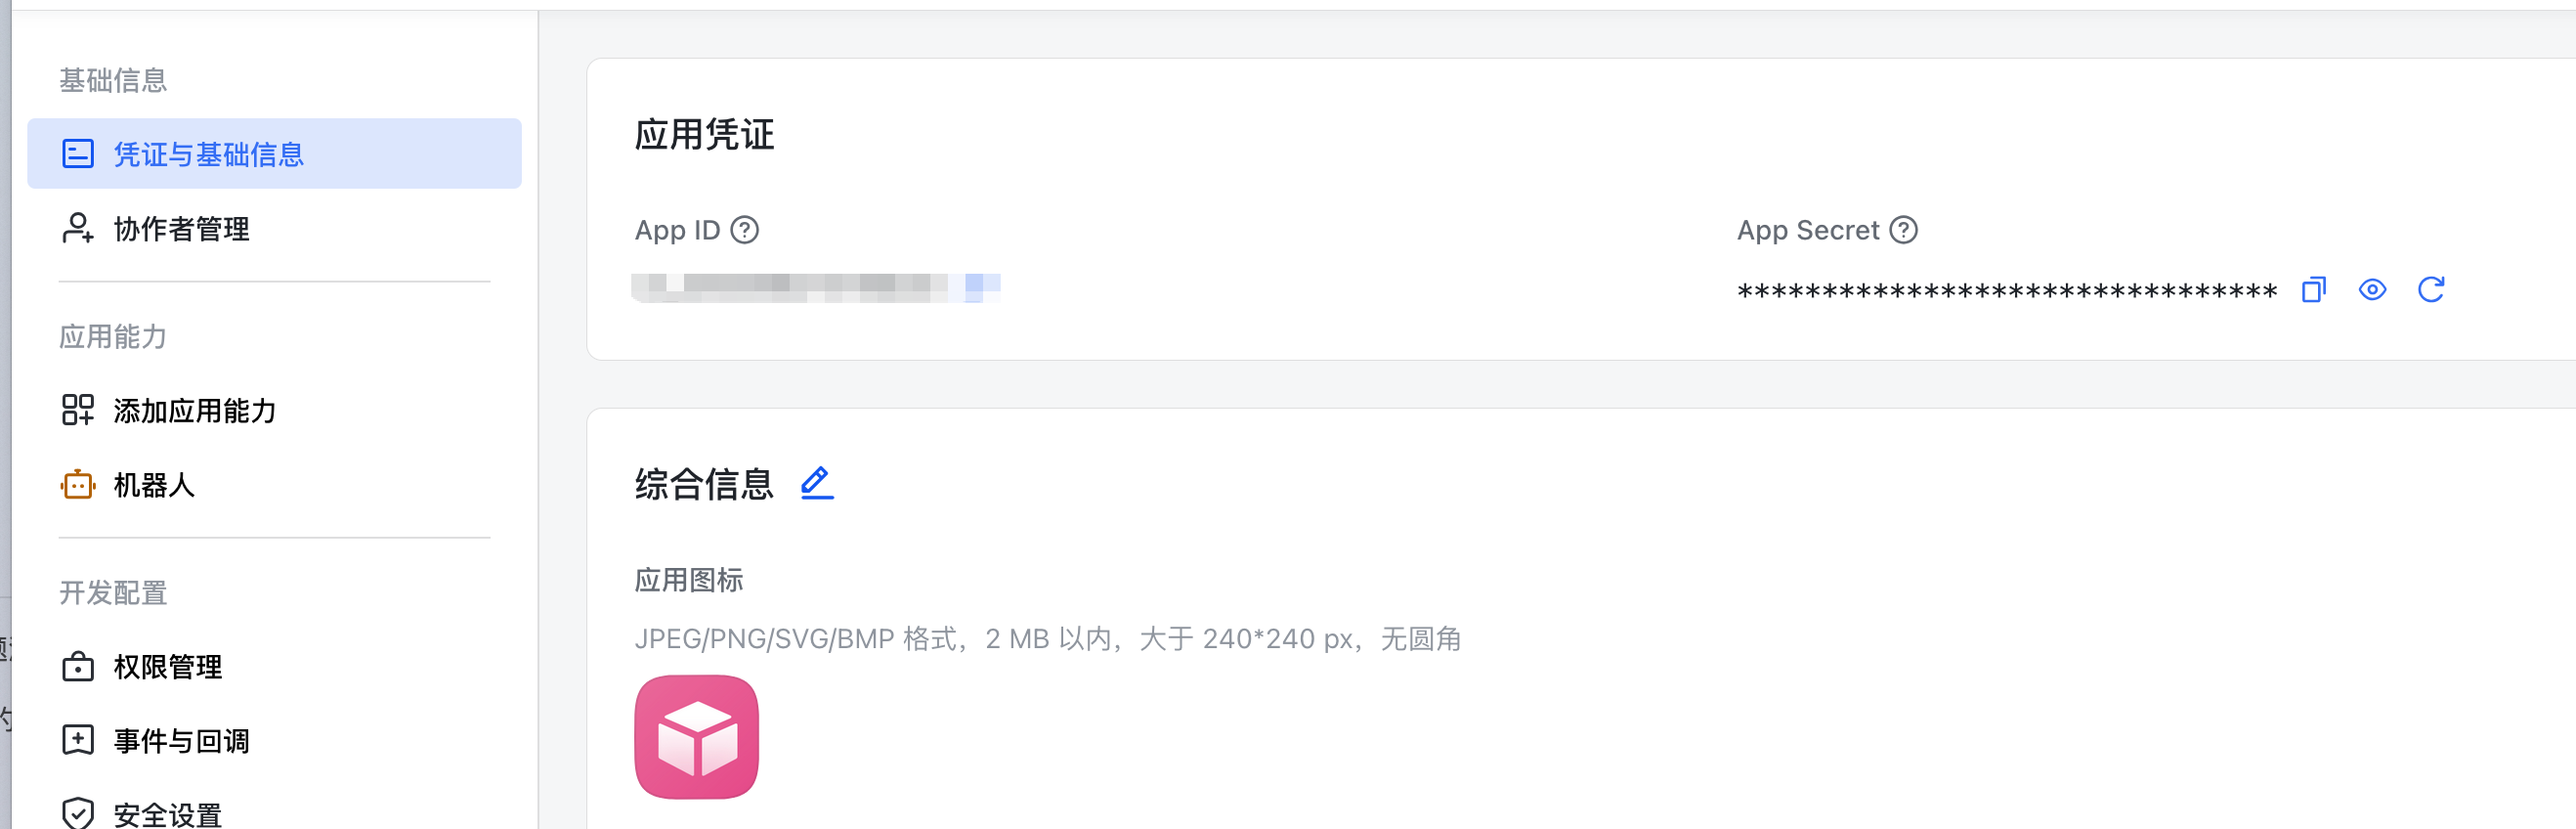Click the 协作者管理 person-add icon
The height and width of the screenshot is (829, 2576).
pyautogui.click(x=78, y=229)
